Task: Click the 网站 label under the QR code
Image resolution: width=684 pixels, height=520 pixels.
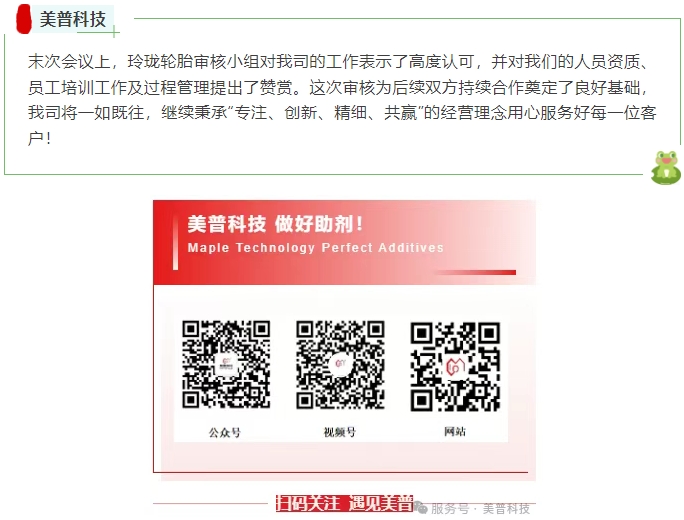Action: click(x=455, y=431)
